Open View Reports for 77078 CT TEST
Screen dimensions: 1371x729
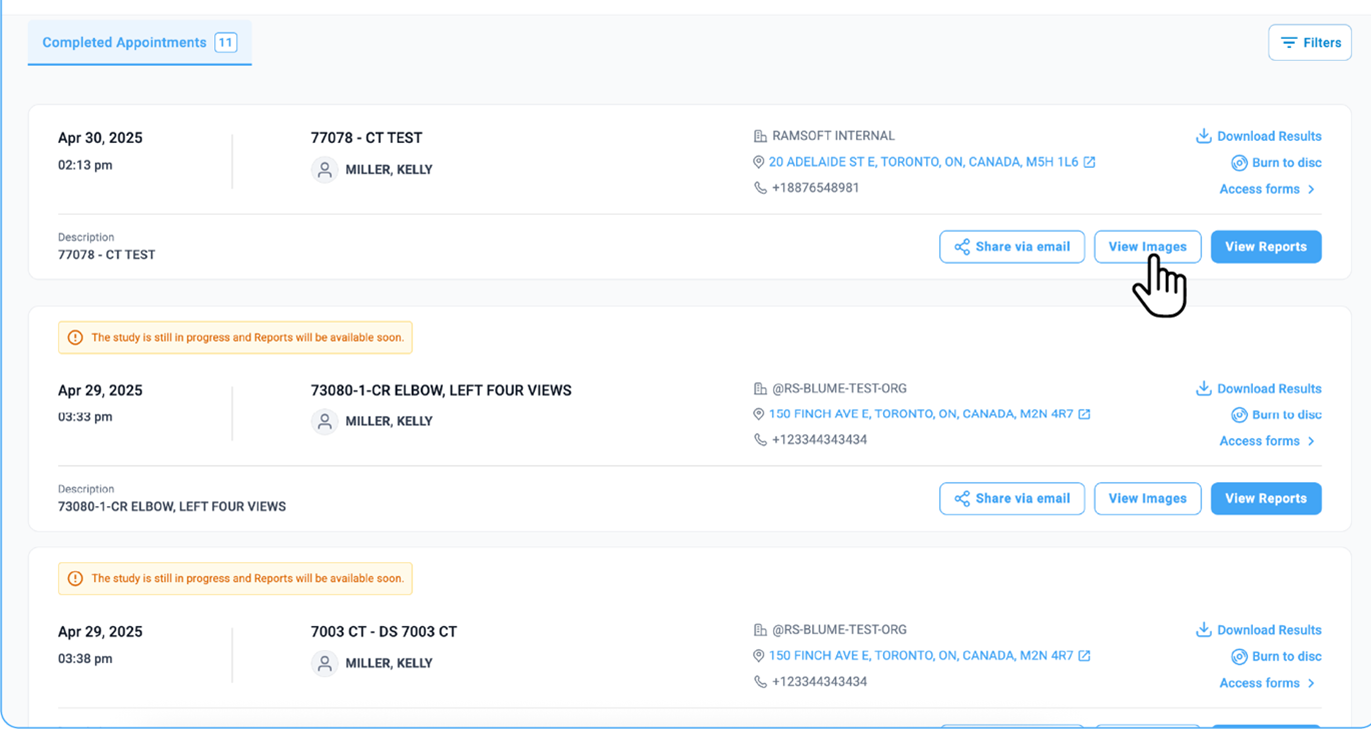1265,247
